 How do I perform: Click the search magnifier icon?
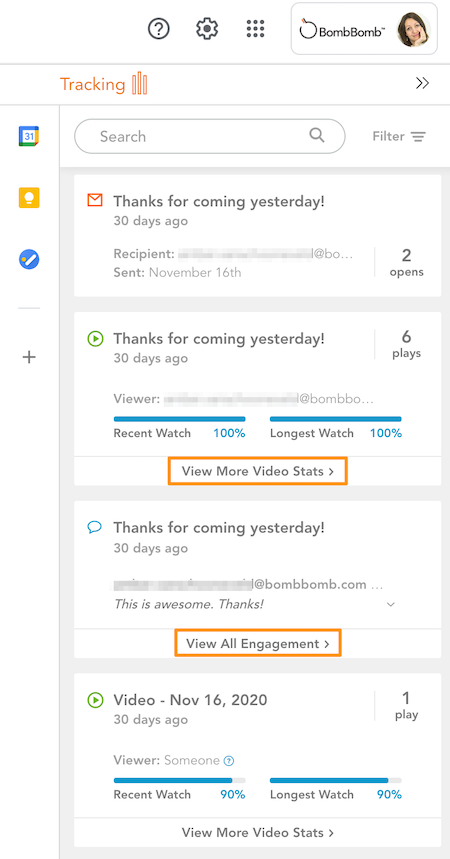click(317, 135)
